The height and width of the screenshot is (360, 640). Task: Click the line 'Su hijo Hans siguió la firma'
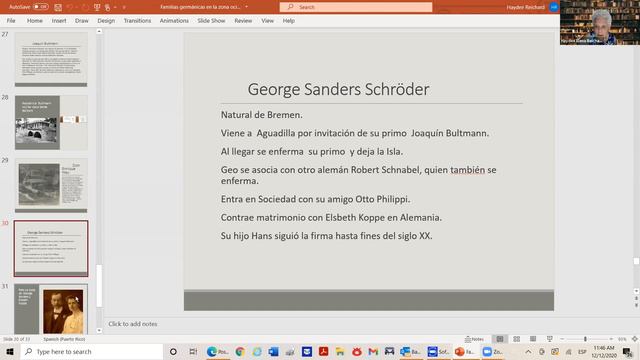tap(327, 236)
